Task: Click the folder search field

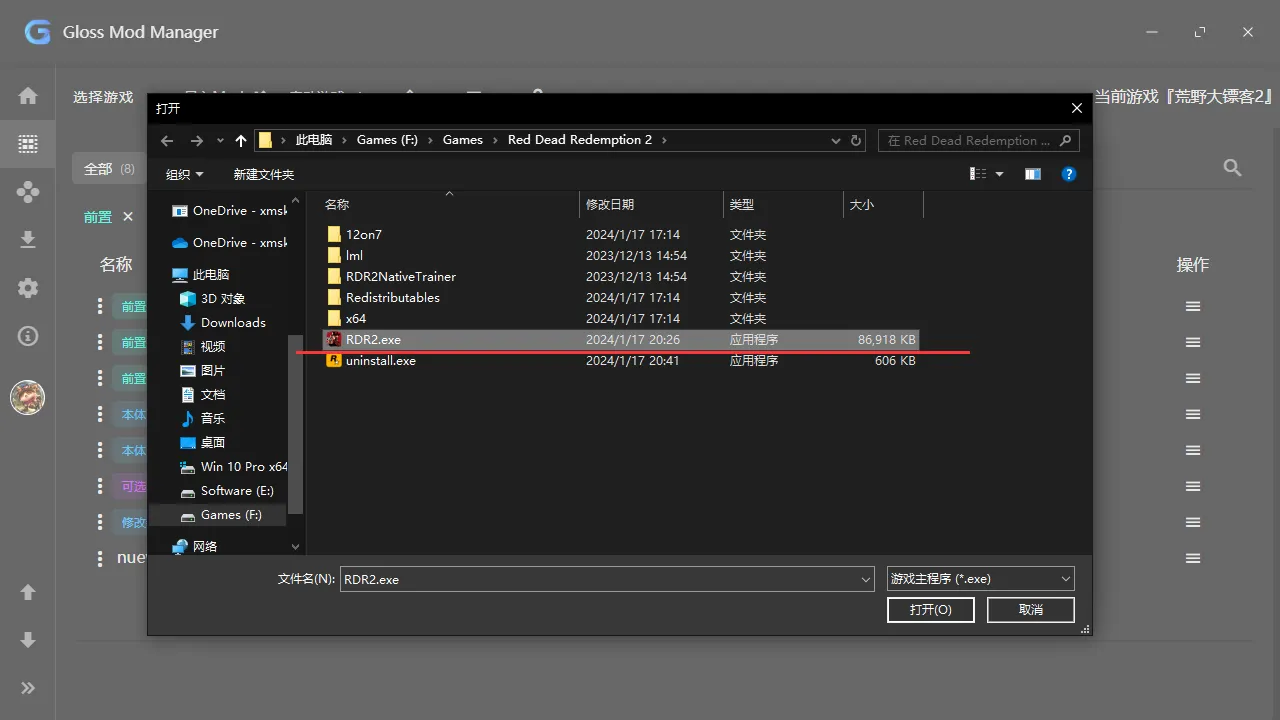Action: 978,141
